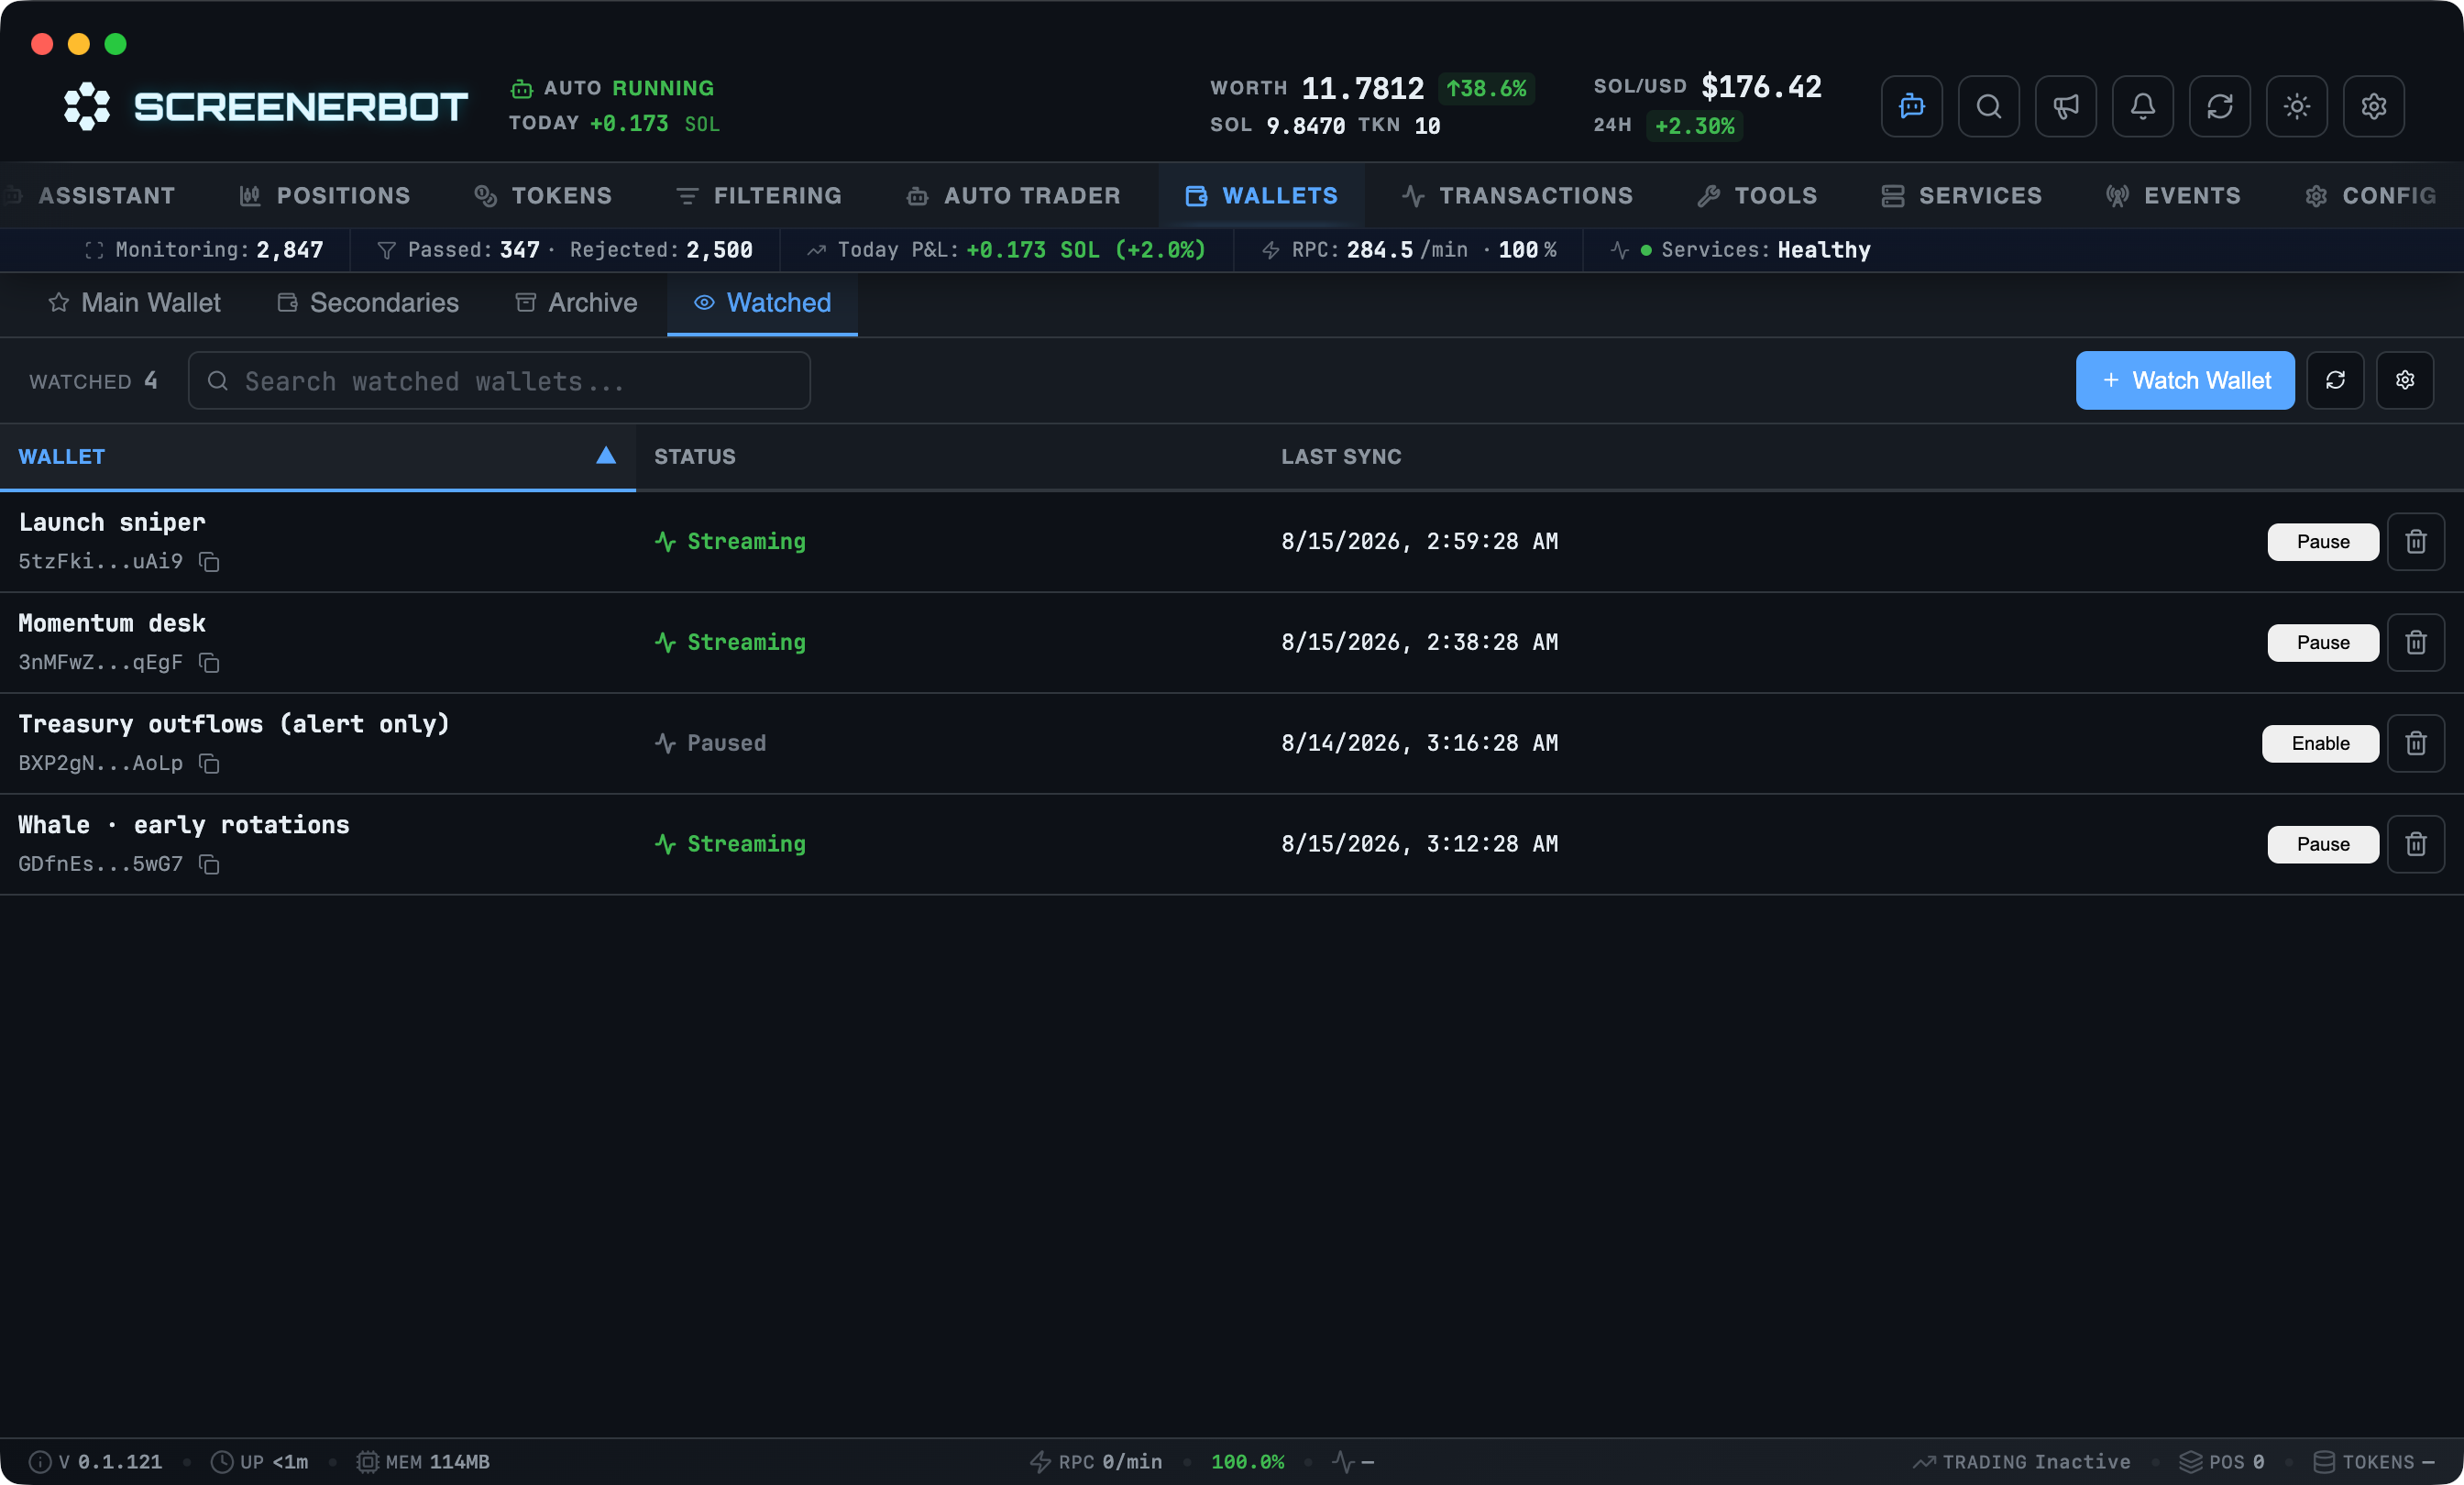
Task: Click the header refresh icon
Action: [2219, 106]
